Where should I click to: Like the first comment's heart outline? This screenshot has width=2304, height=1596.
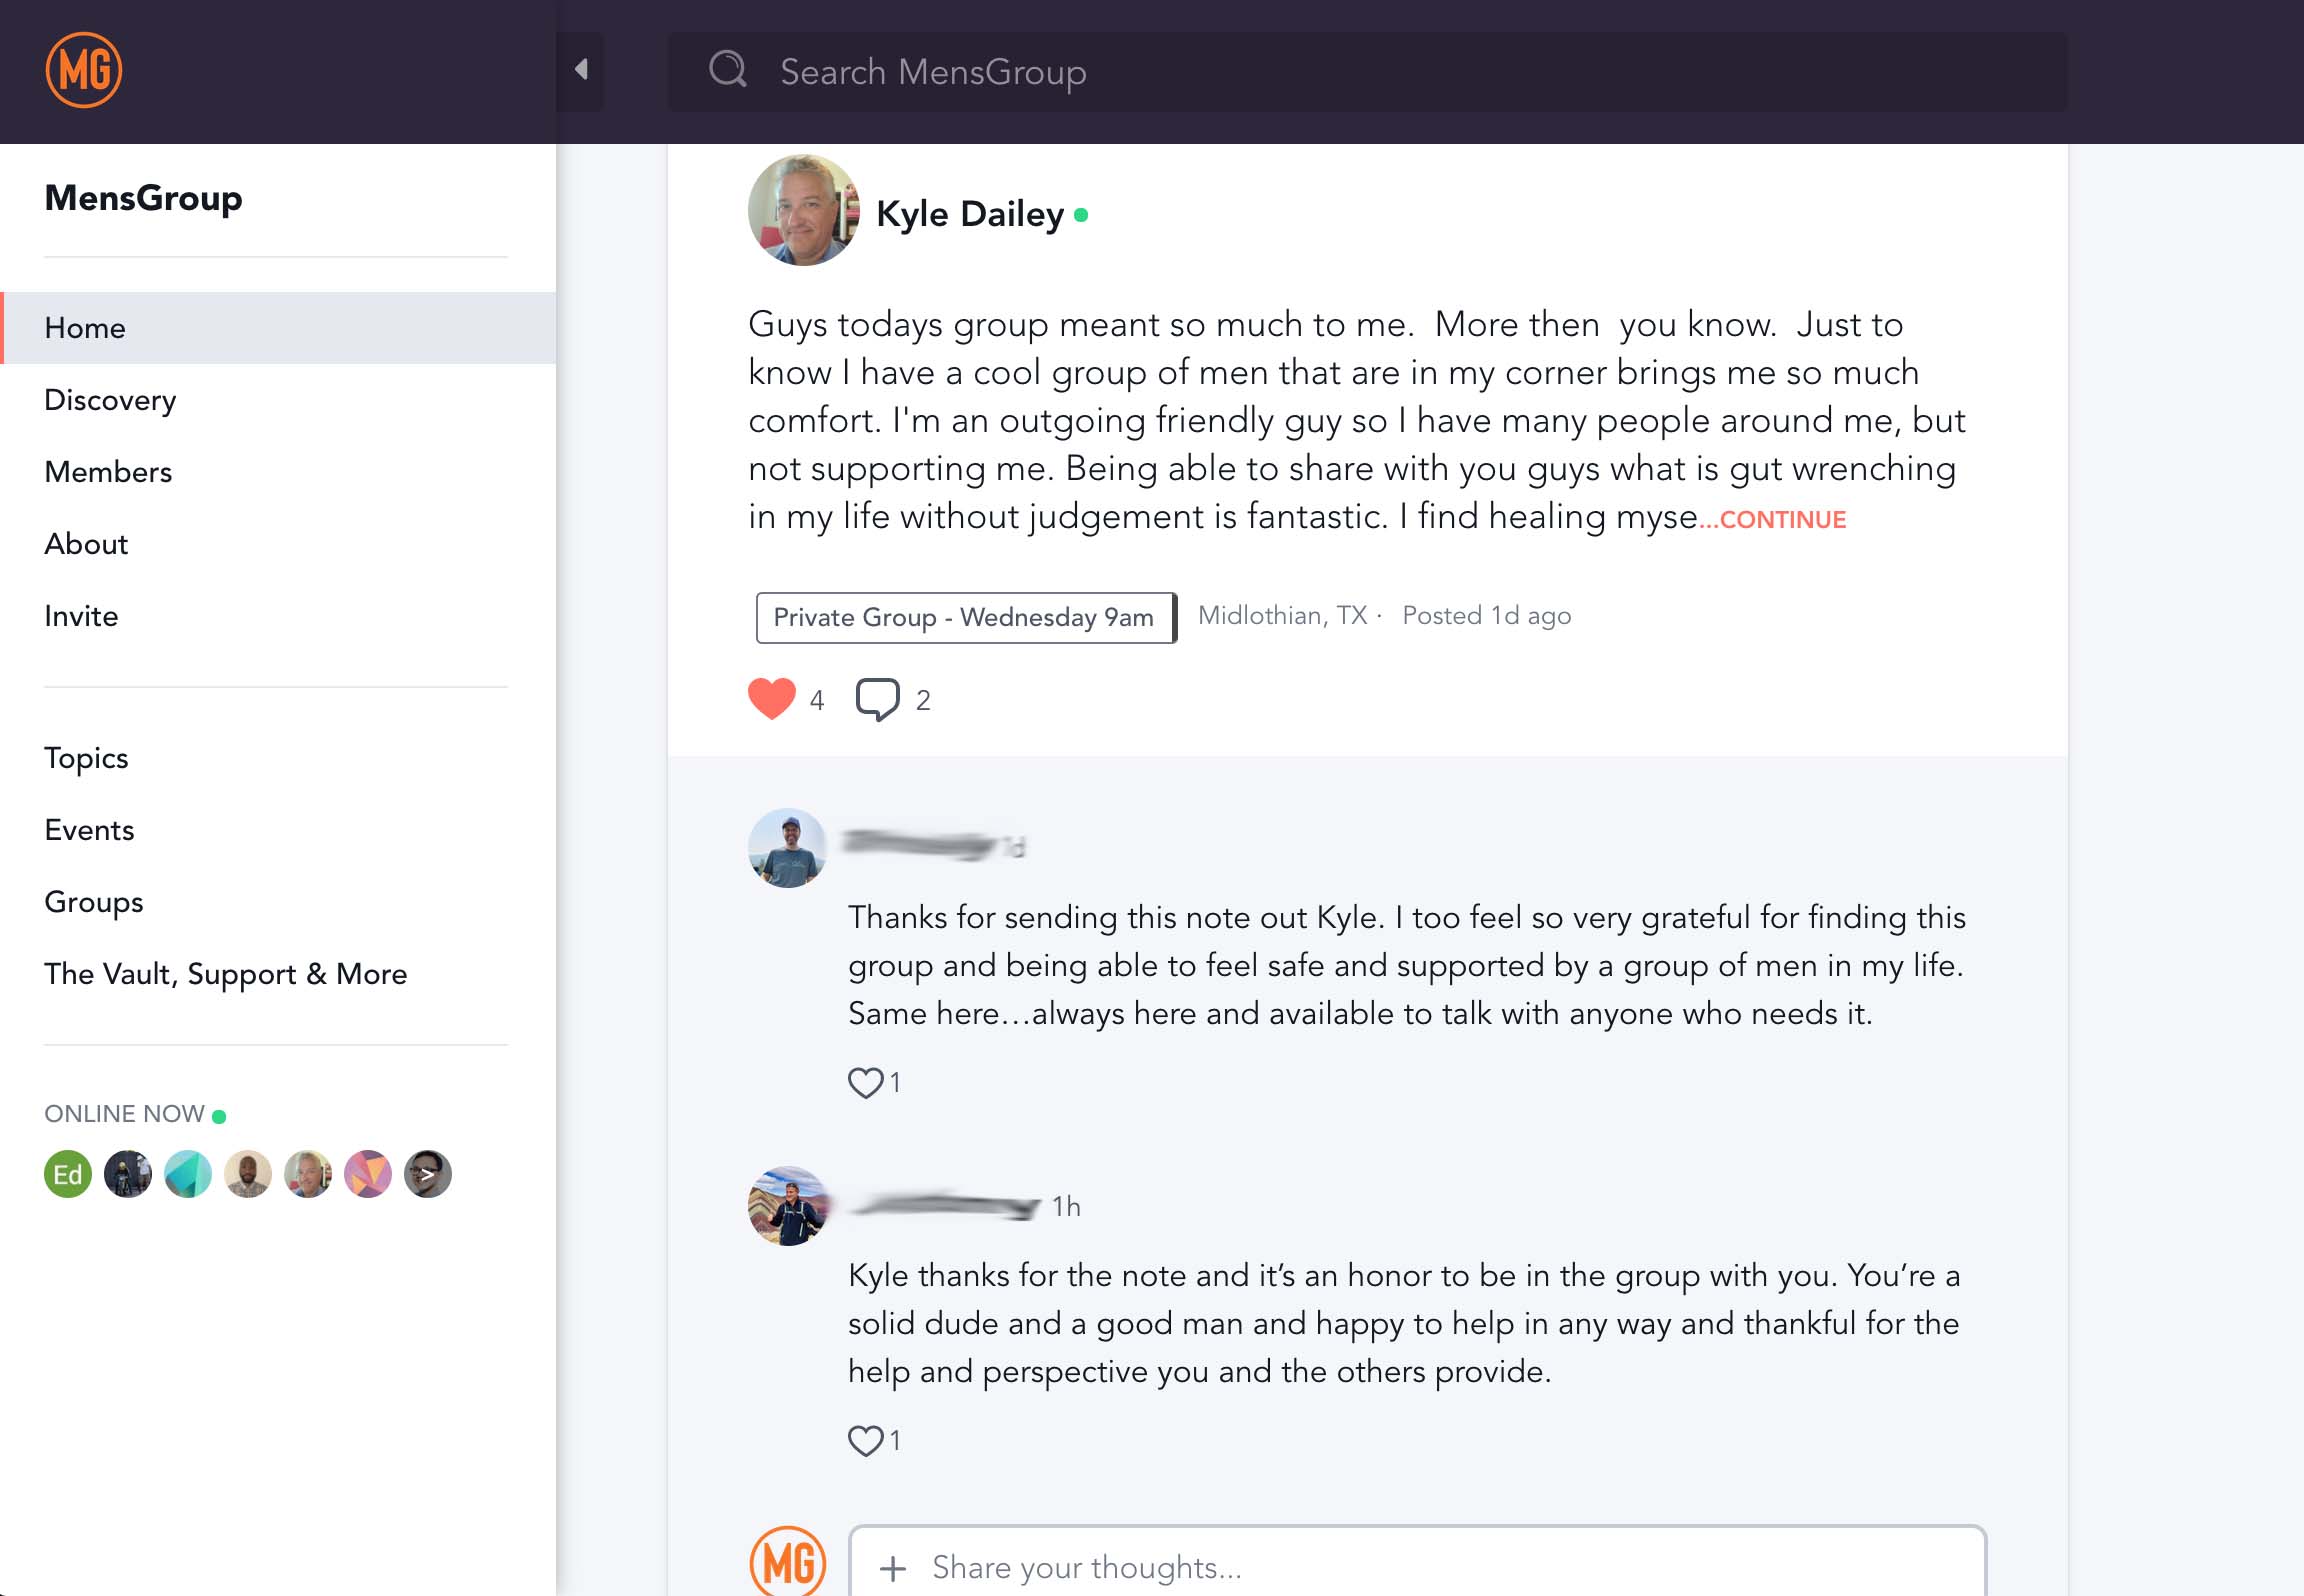click(x=865, y=1082)
